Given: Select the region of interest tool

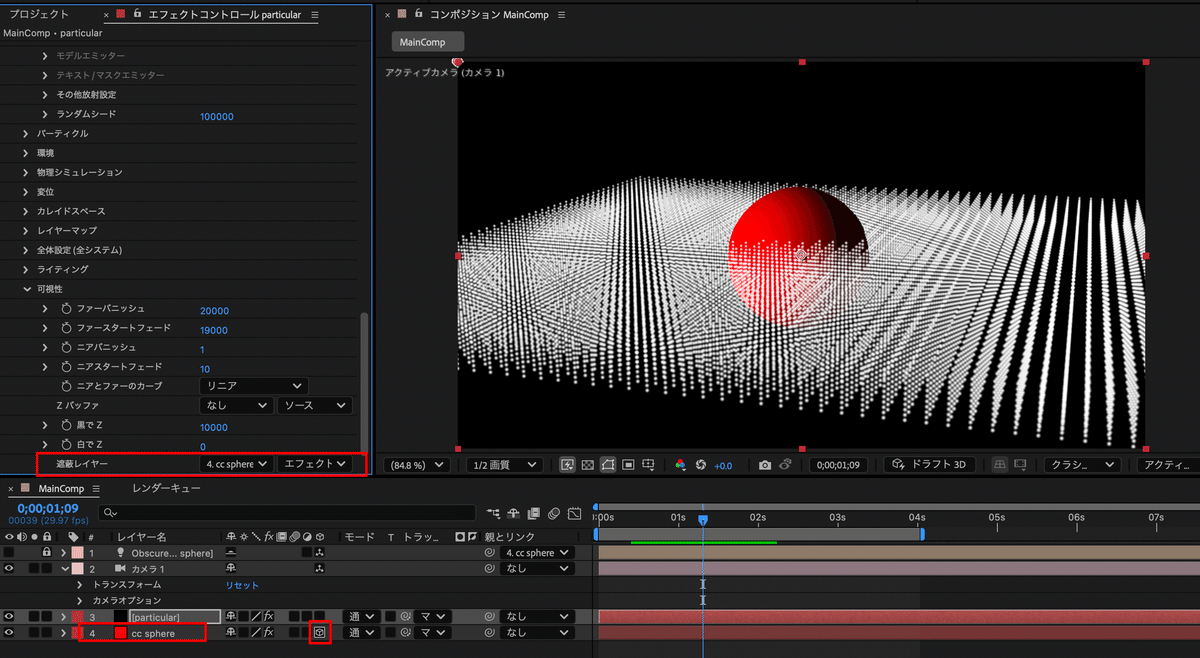Looking at the screenshot, I should pos(627,466).
